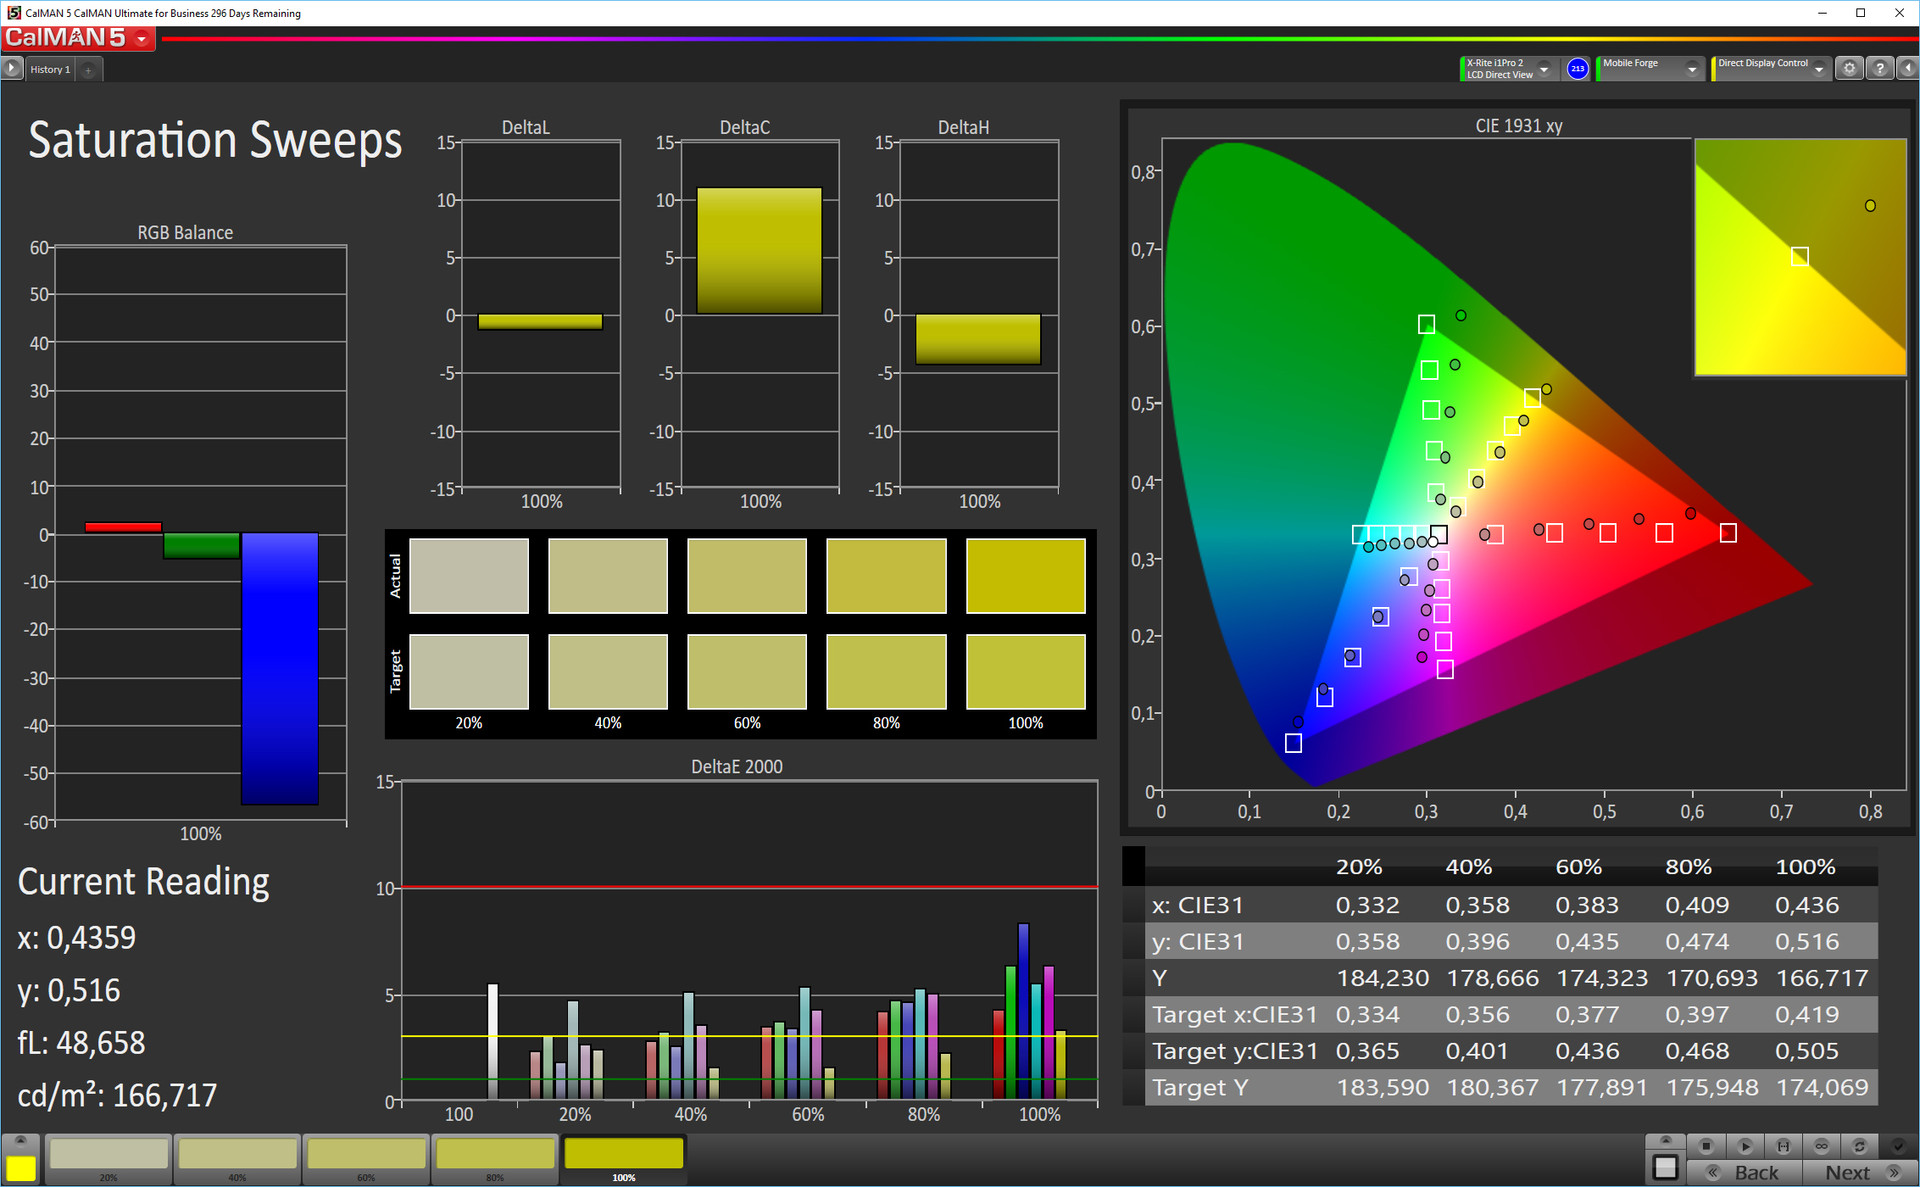
Task: Click the read continuous play button
Action: (x=1745, y=1146)
